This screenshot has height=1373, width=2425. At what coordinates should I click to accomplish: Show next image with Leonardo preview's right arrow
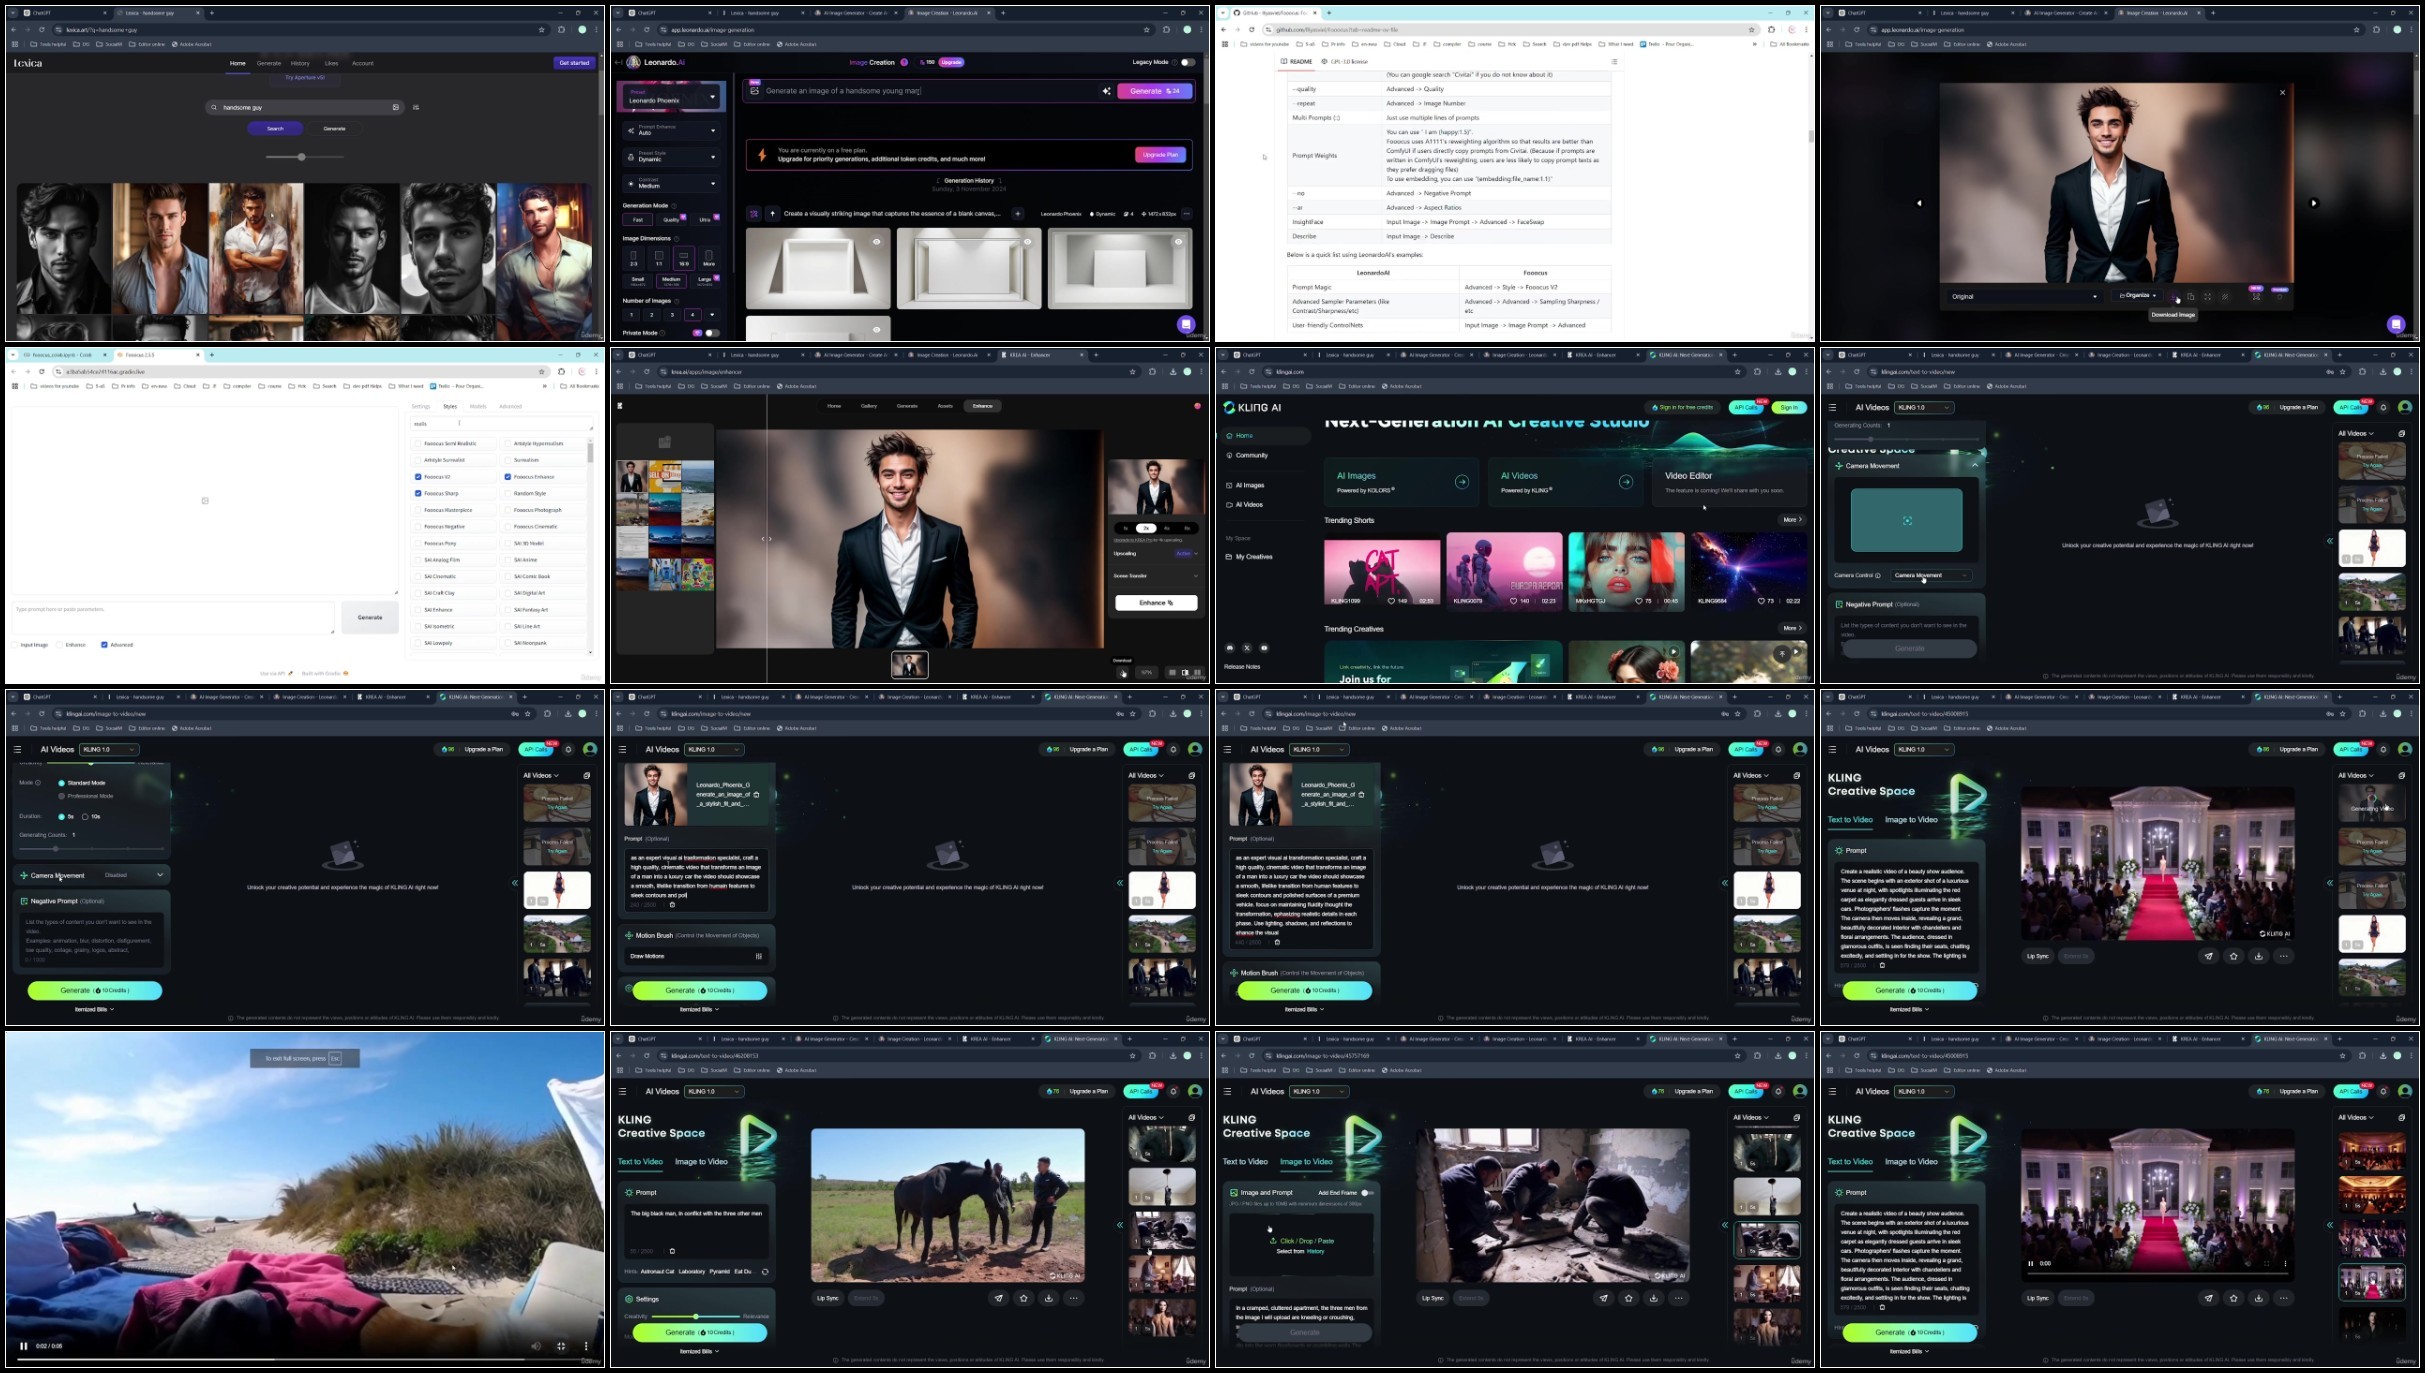pyautogui.click(x=2313, y=203)
